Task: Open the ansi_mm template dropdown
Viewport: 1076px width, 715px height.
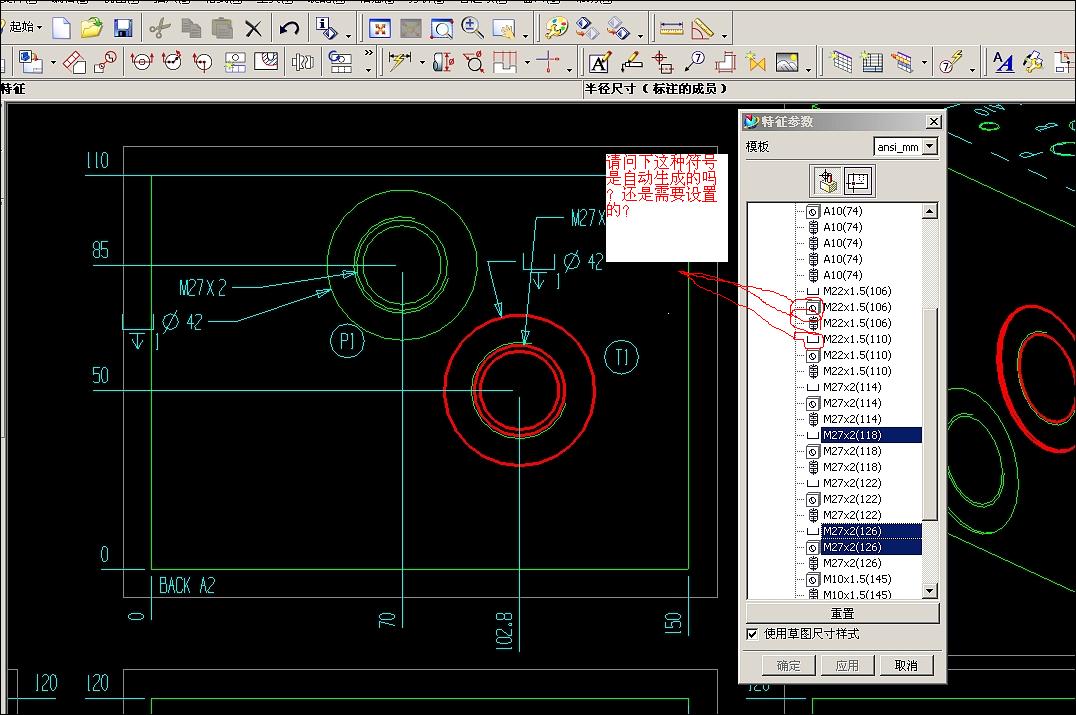Action: (930, 147)
